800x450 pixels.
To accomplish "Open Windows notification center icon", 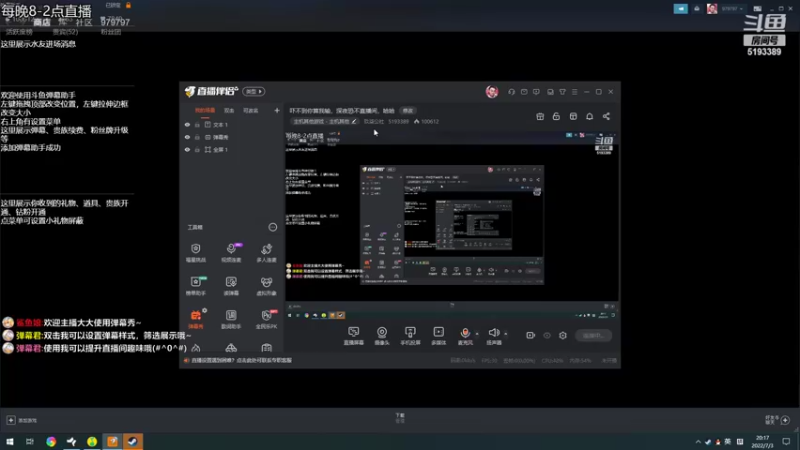I will 786,441.
